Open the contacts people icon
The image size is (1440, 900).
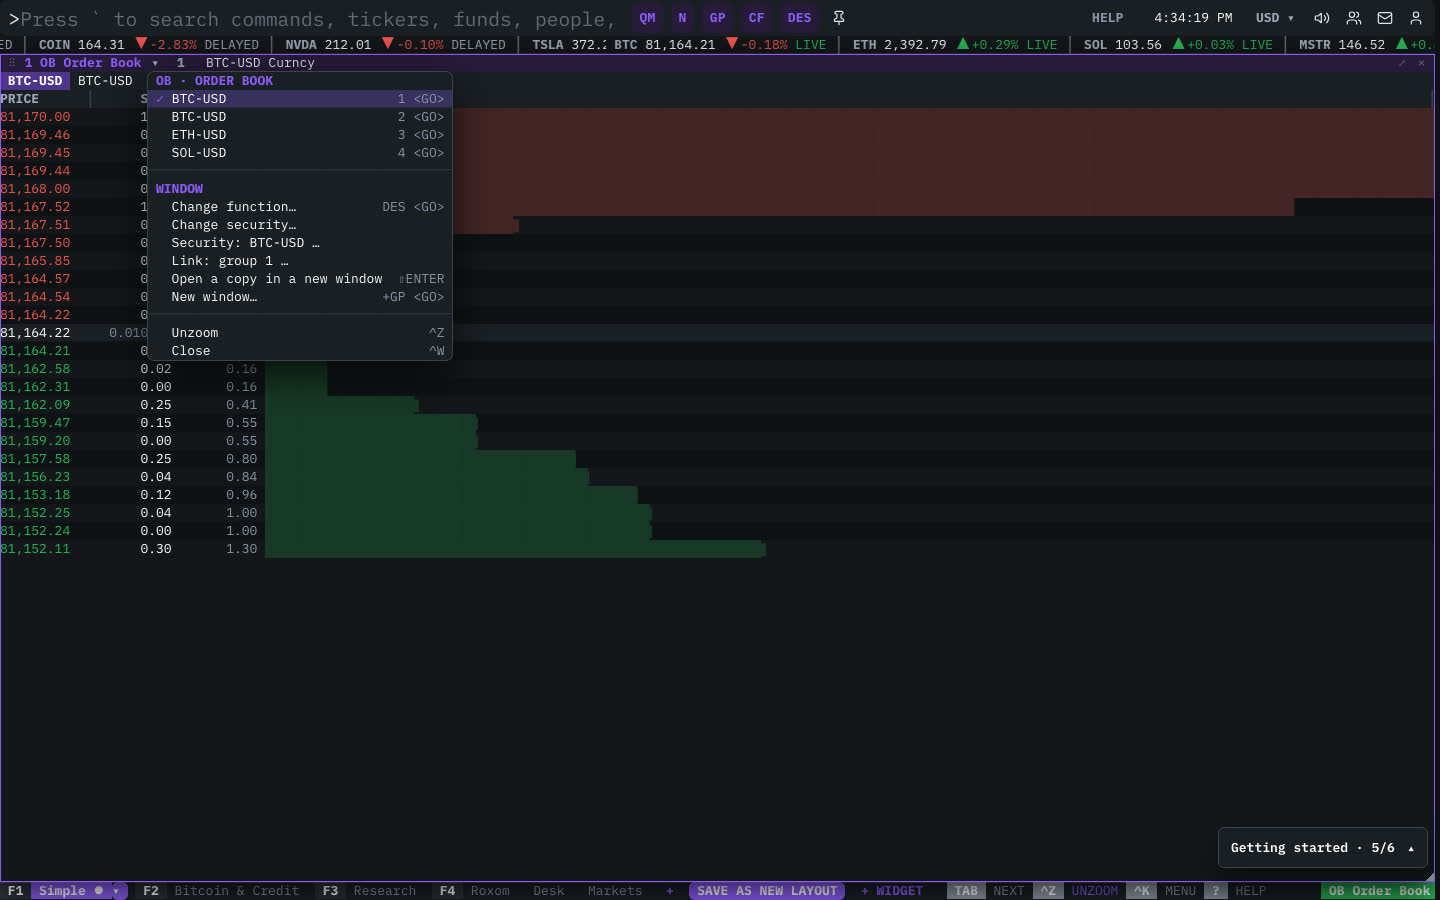click(x=1353, y=18)
